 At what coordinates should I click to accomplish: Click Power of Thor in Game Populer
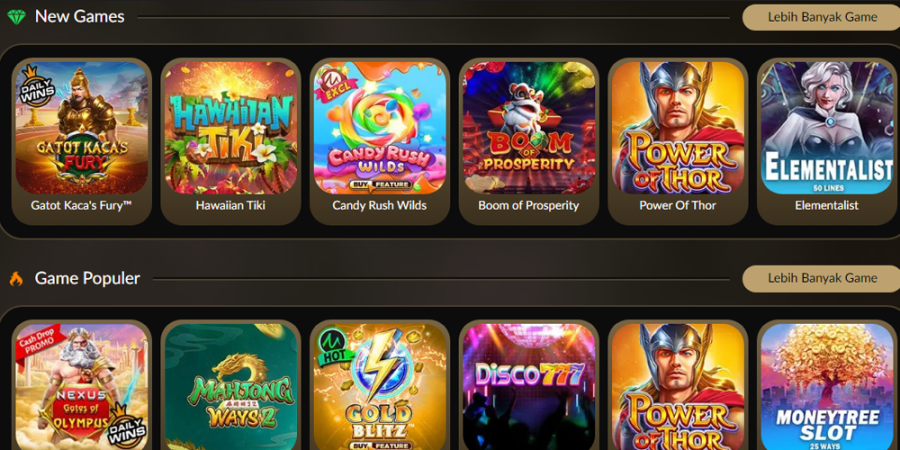click(x=678, y=386)
